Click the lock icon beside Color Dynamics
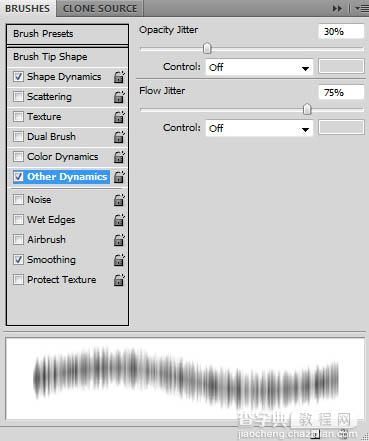 point(119,157)
